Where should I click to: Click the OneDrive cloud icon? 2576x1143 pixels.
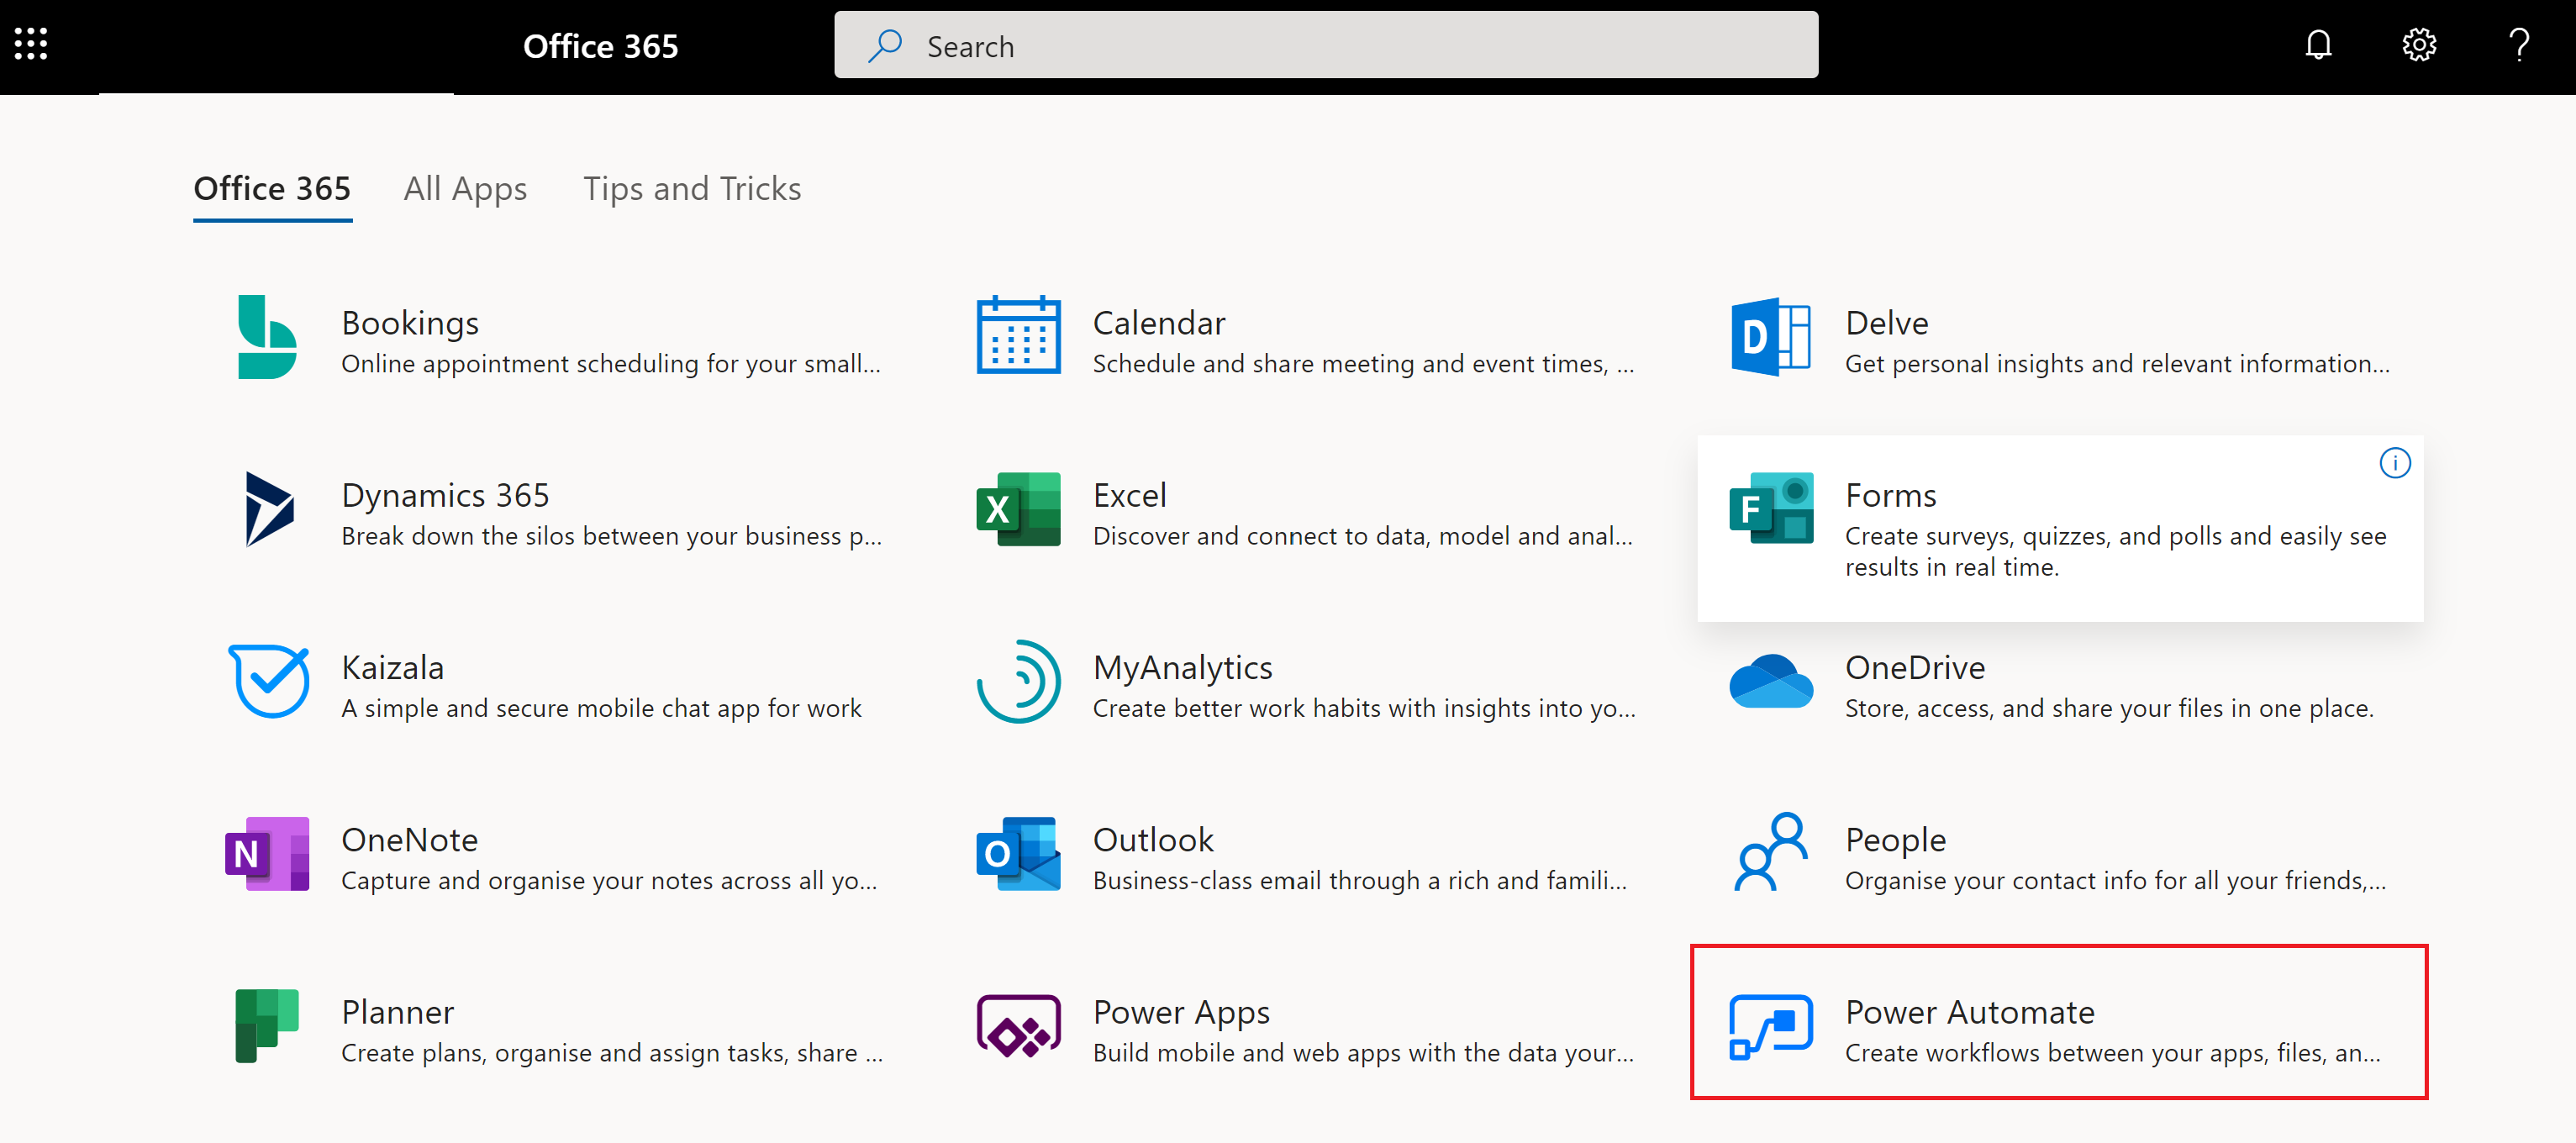tap(1770, 681)
